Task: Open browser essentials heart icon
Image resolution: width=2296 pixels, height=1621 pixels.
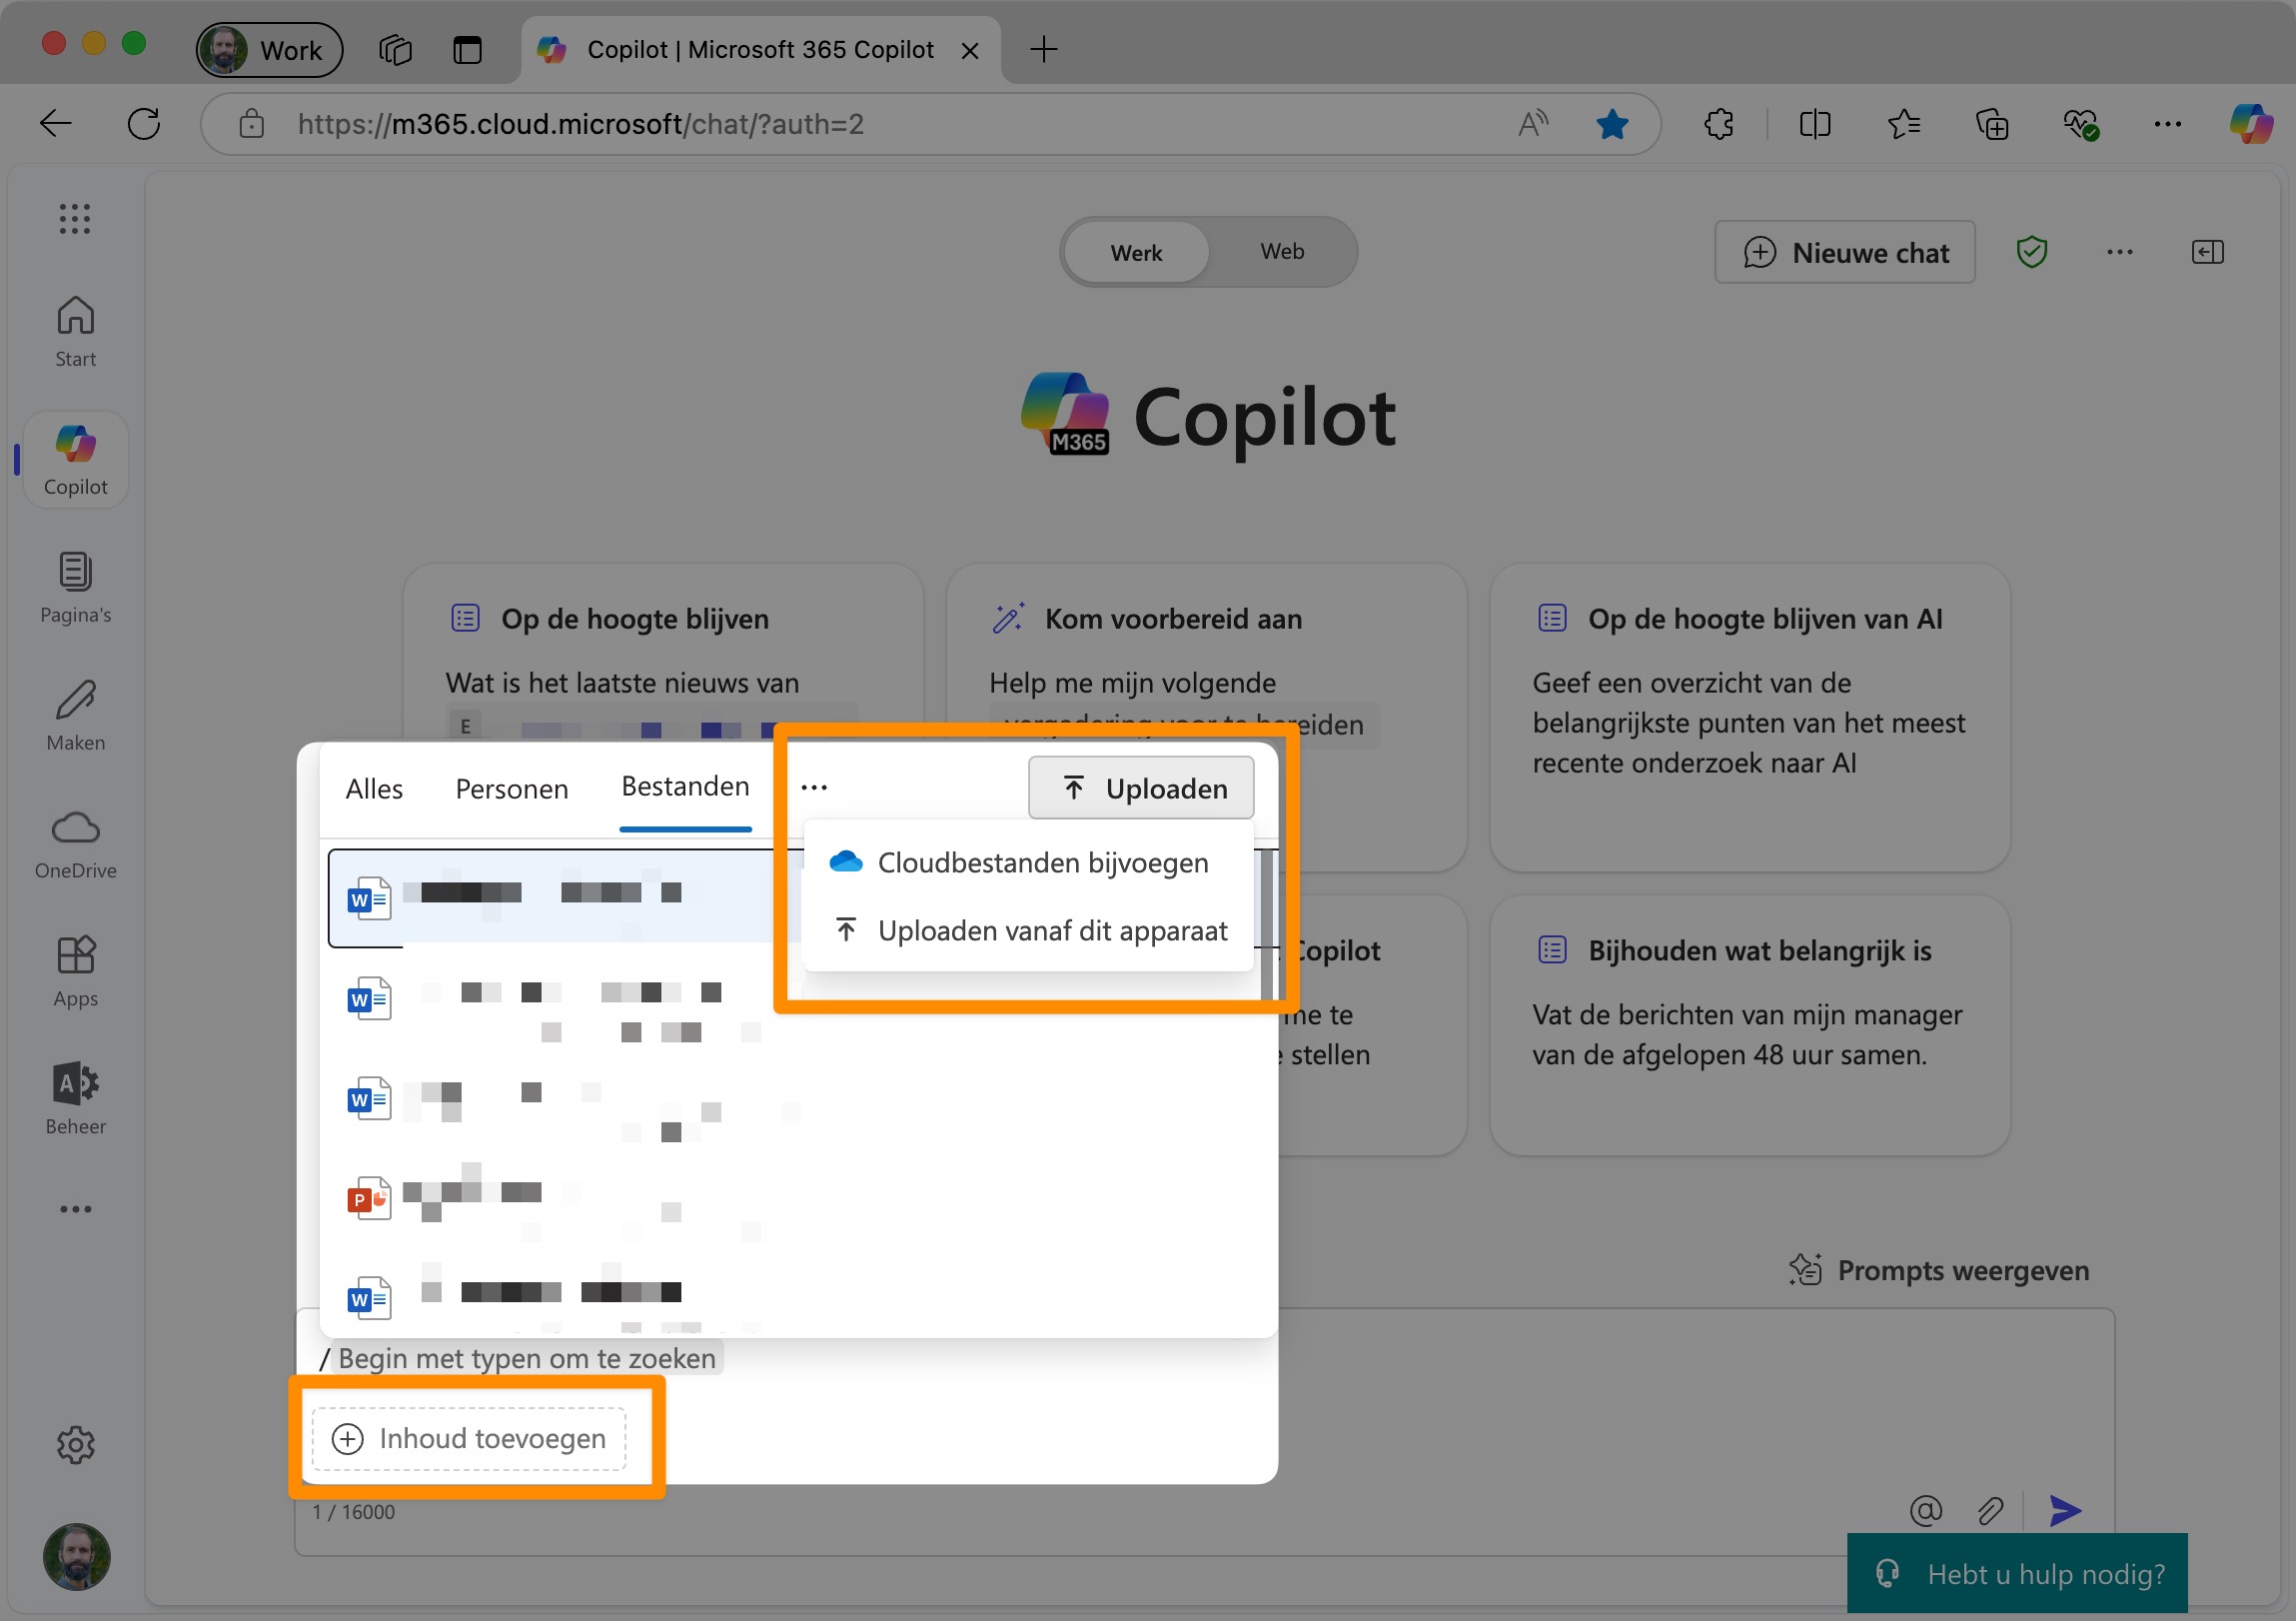Action: coord(2080,124)
